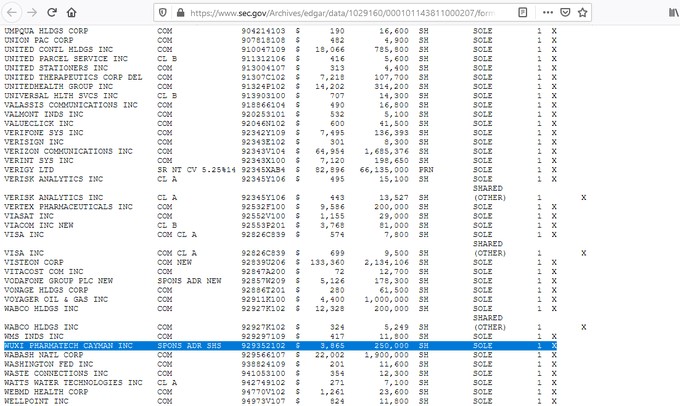Viewport: 680px width, 406px height.
Task: Click value 133,360 in Visteon row
Action: 327,262
